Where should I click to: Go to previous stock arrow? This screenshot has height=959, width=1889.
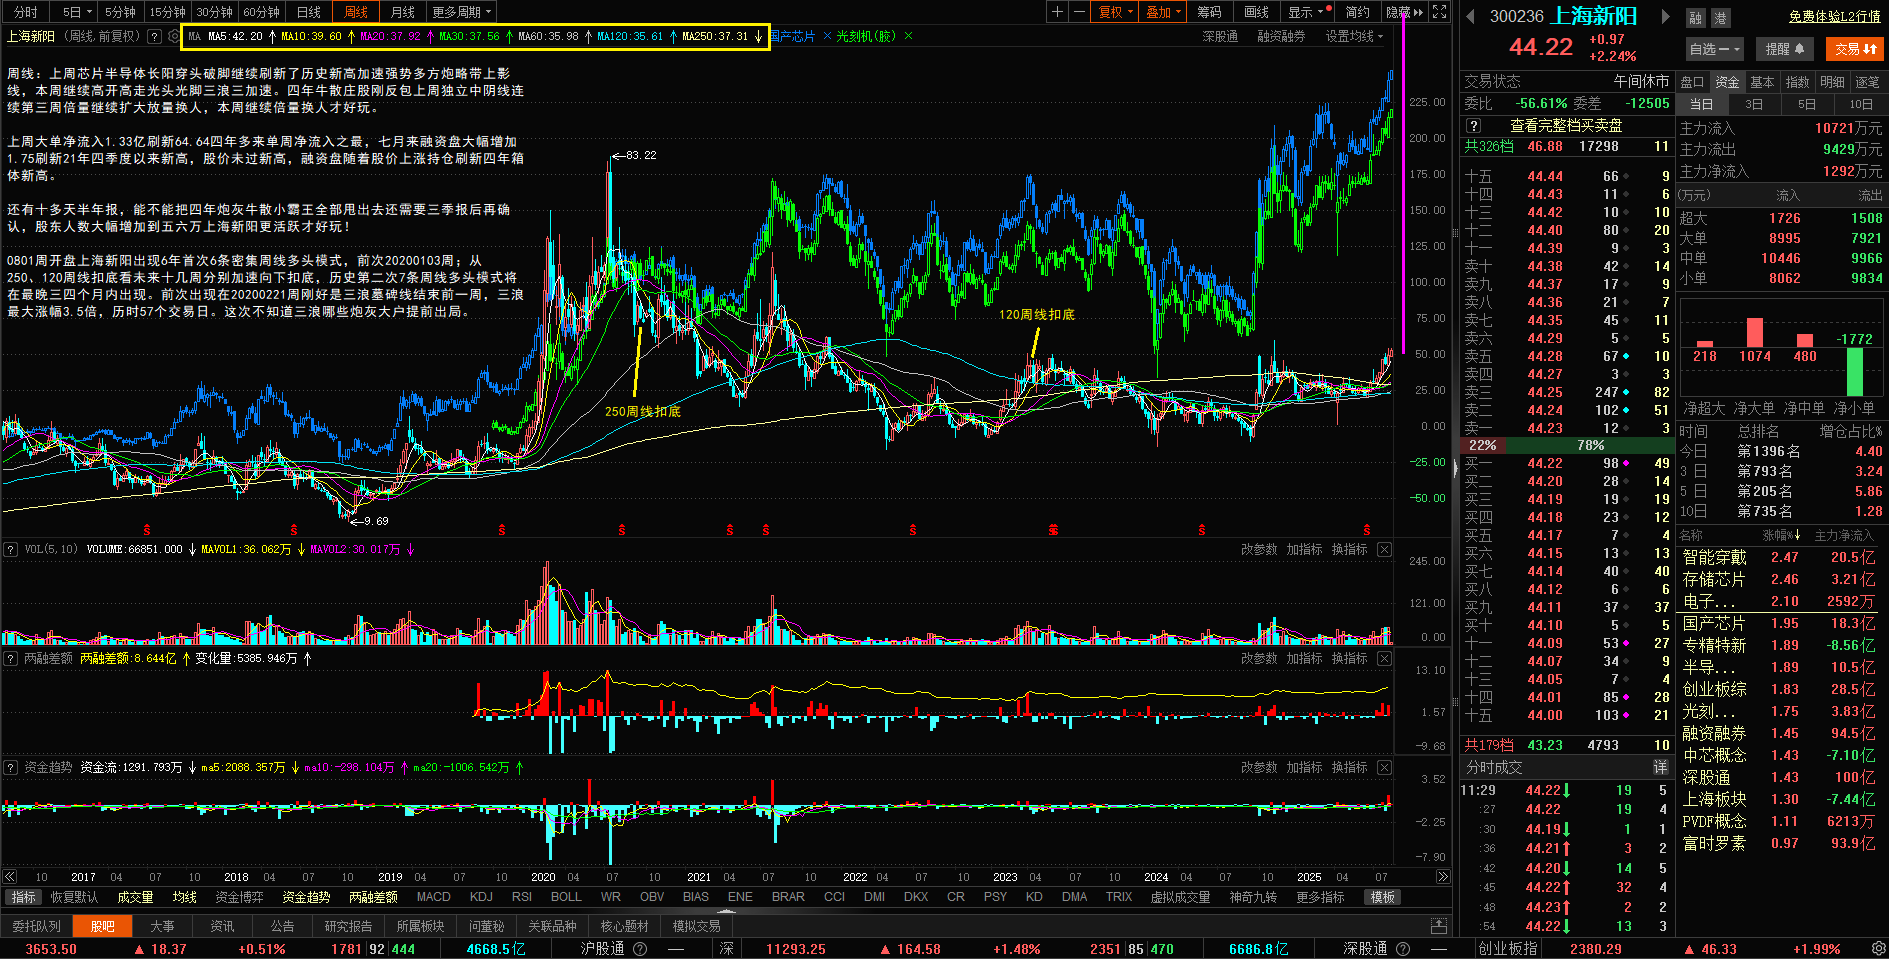[1470, 16]
